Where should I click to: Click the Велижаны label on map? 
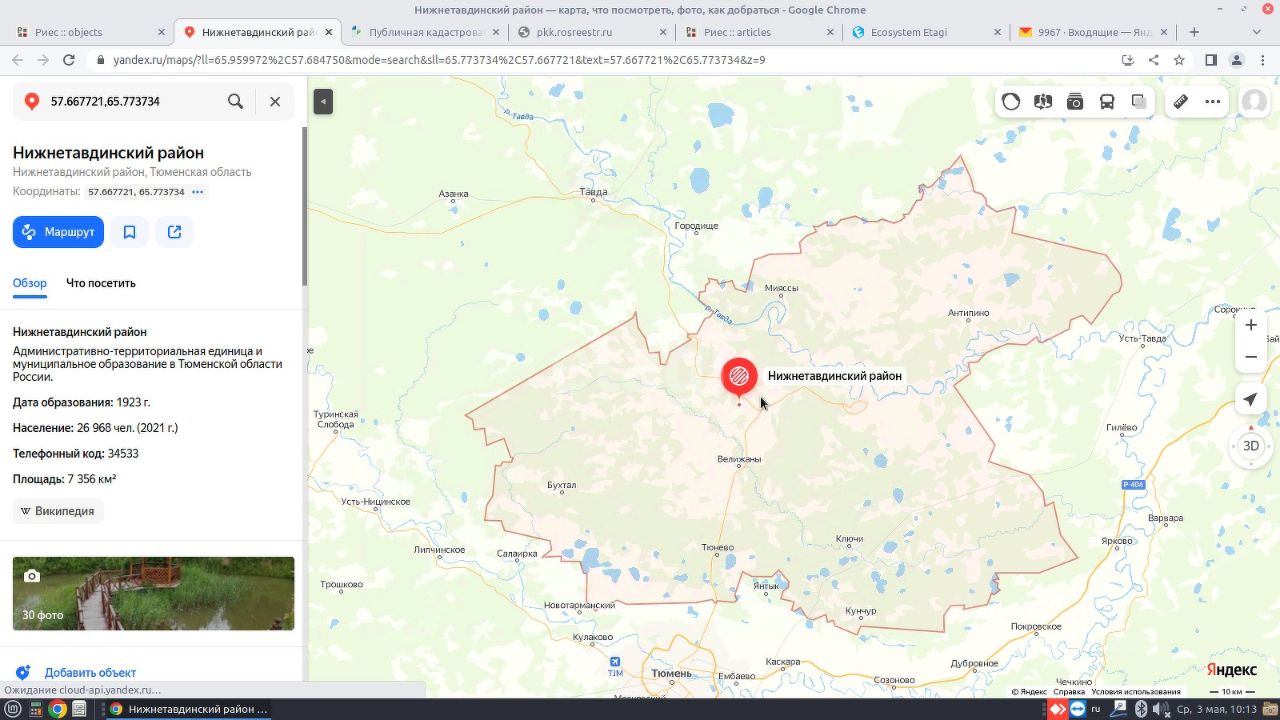coord(739,460)
